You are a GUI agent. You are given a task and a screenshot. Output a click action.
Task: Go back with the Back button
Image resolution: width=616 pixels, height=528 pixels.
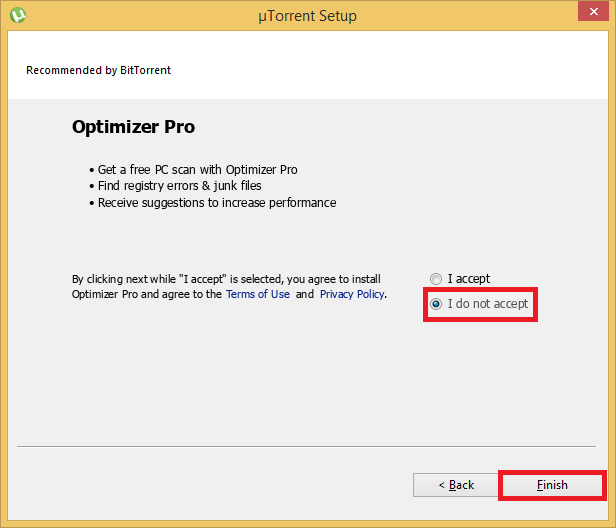click(456, 485)
